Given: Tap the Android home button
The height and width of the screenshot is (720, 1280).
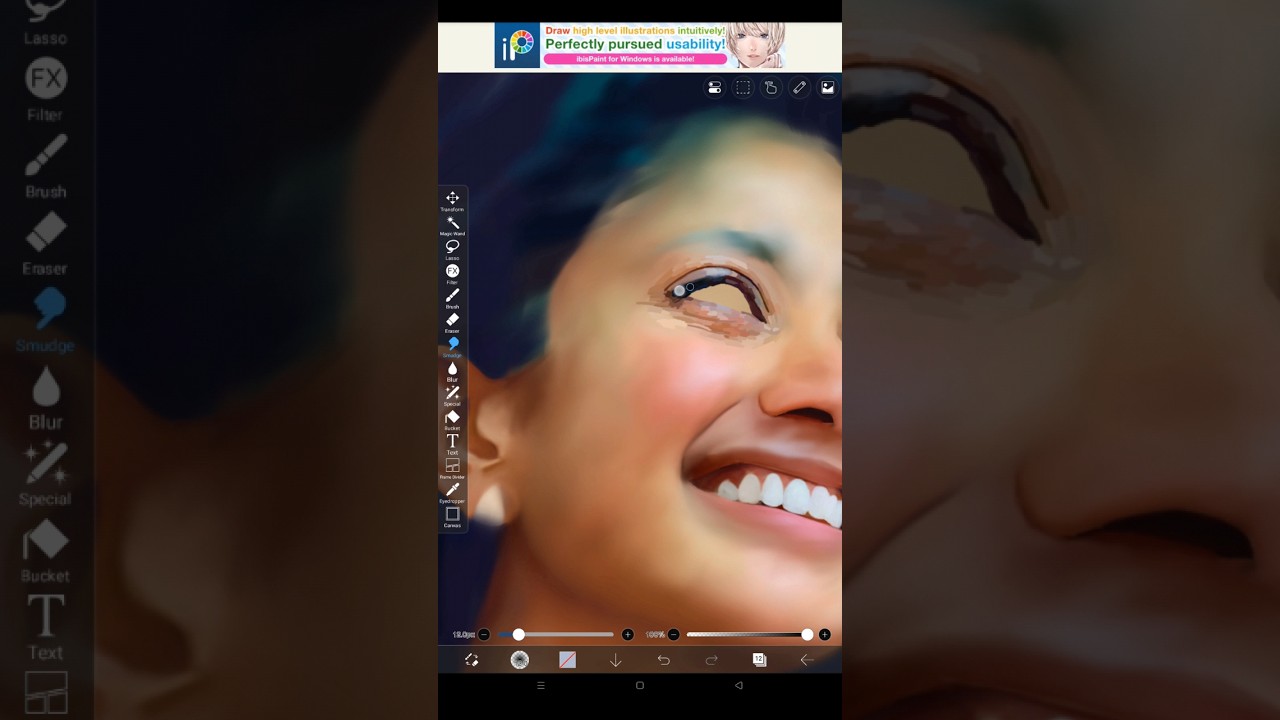Looking at the screenshot, I should (x=640, y=686).
